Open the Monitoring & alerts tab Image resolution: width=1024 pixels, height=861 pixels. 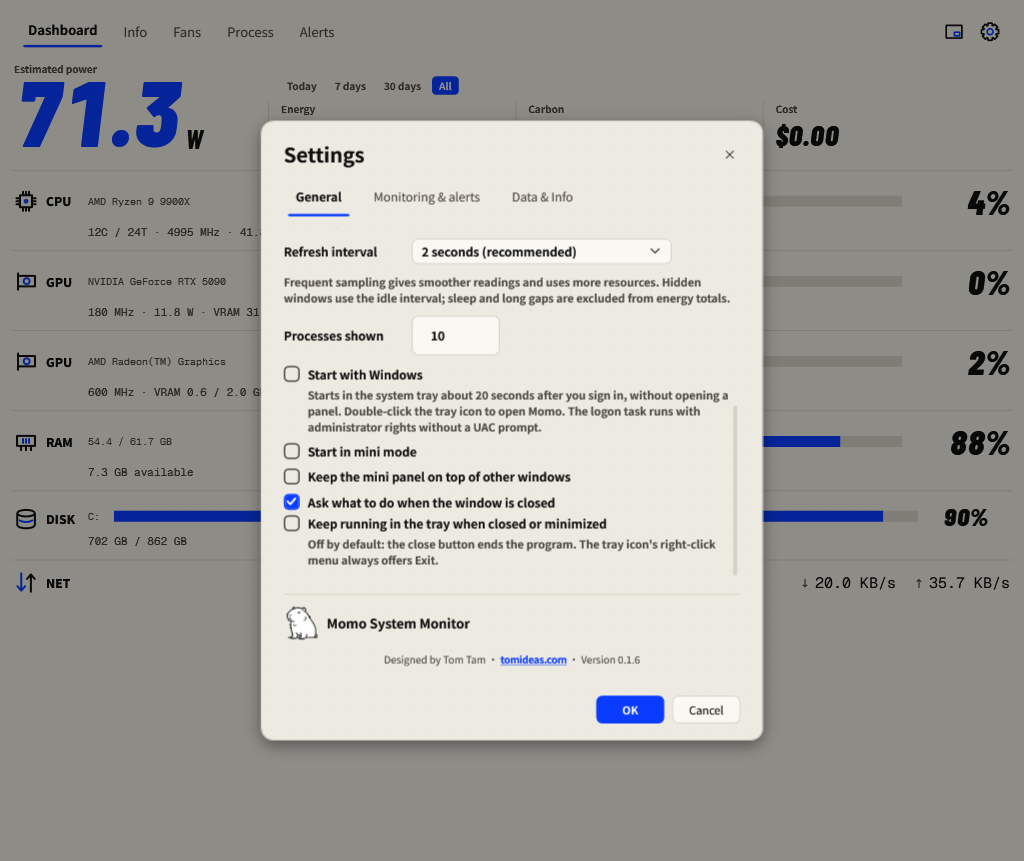pyautogui.click(x=426, y=197)
